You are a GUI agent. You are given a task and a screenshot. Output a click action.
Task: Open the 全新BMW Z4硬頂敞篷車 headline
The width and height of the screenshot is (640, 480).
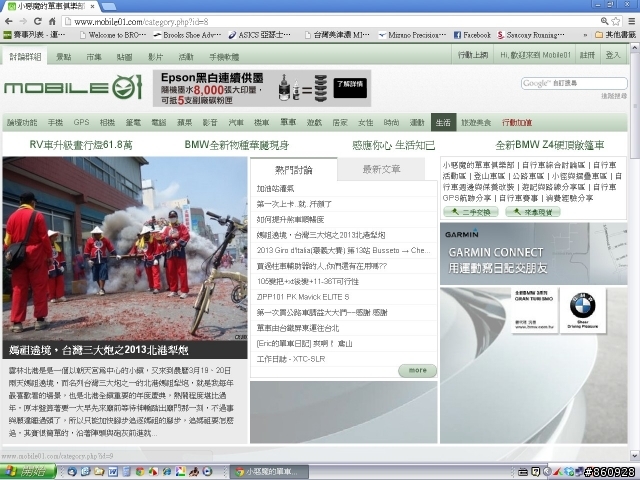(549, 145)
